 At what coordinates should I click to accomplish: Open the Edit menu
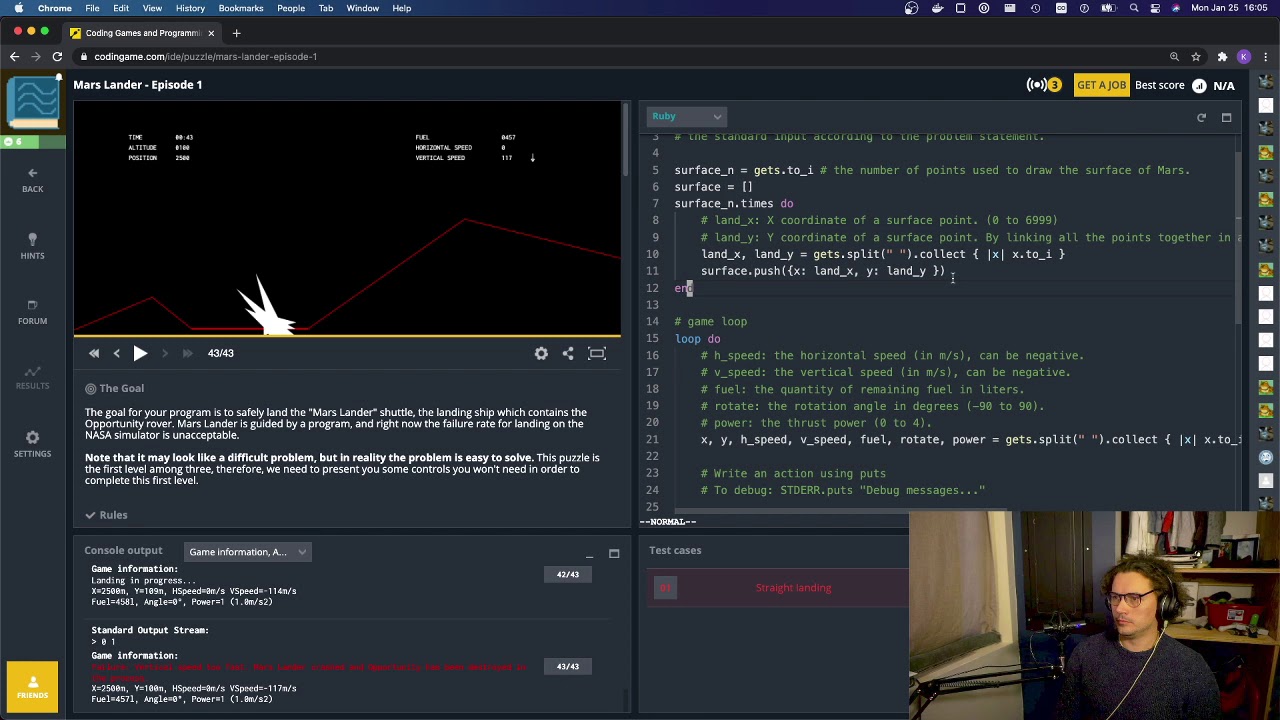pos(121,8)
